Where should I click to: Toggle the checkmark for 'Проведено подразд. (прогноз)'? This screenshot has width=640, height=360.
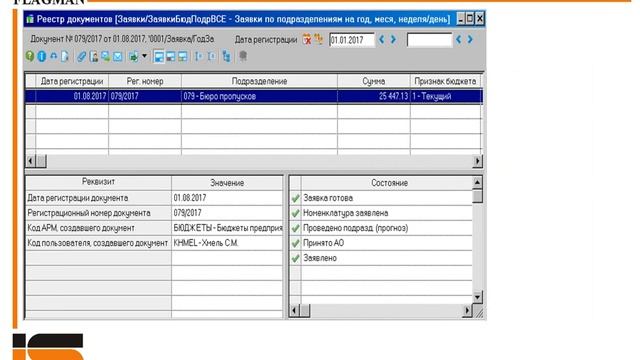(x=296, y=229)
